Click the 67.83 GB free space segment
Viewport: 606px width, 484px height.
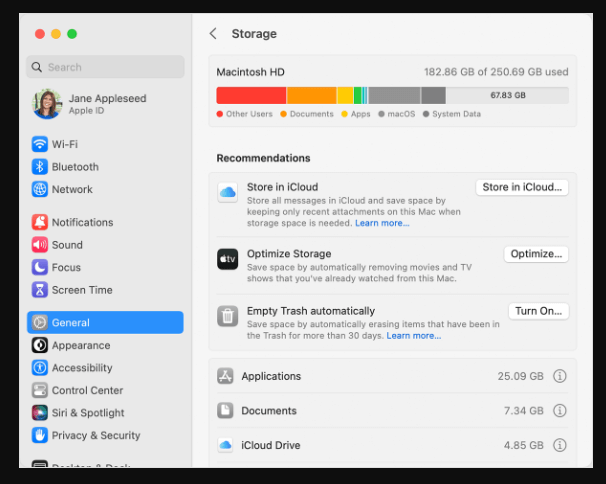click(507, 95)
